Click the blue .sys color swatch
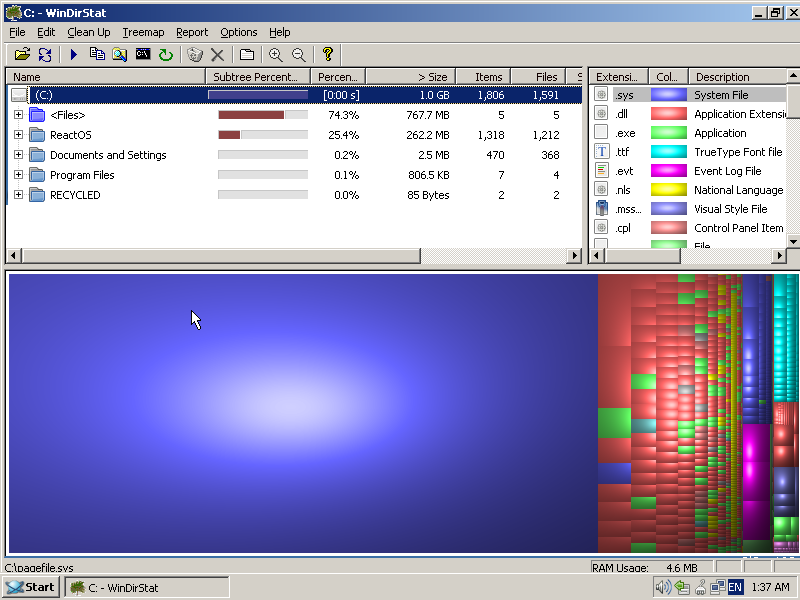Viewport: 800px width, 600px height. coord(668,95)
